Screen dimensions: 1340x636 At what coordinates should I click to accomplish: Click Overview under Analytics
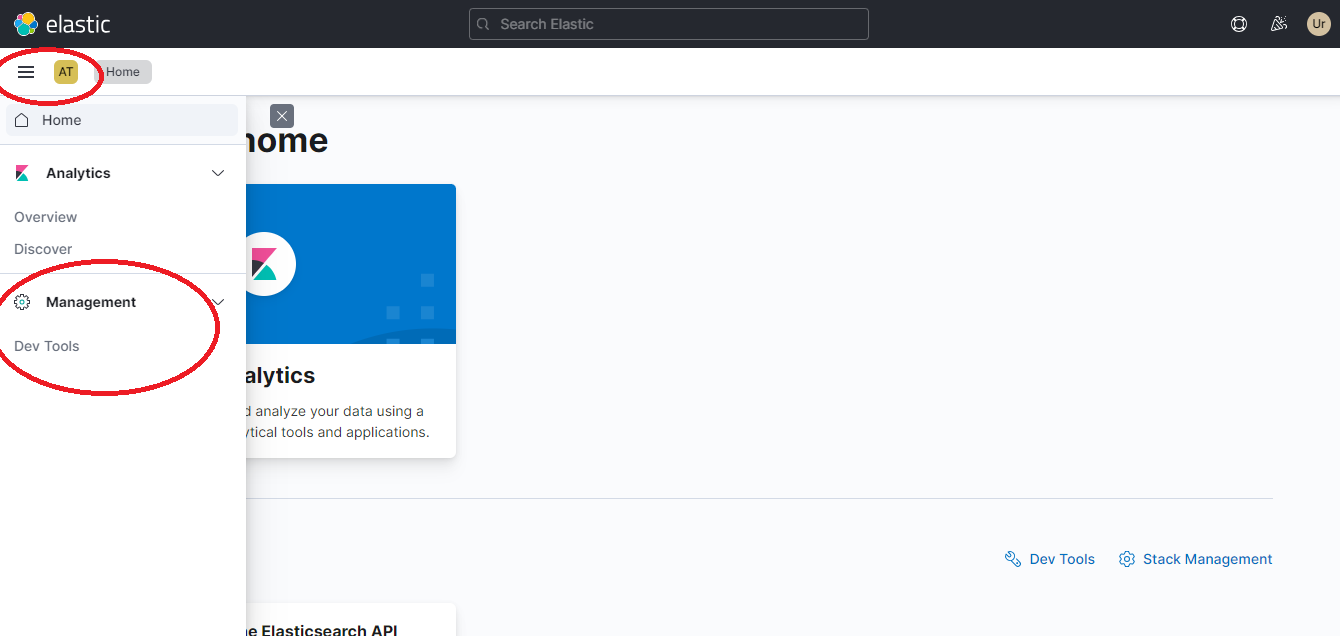45,217
